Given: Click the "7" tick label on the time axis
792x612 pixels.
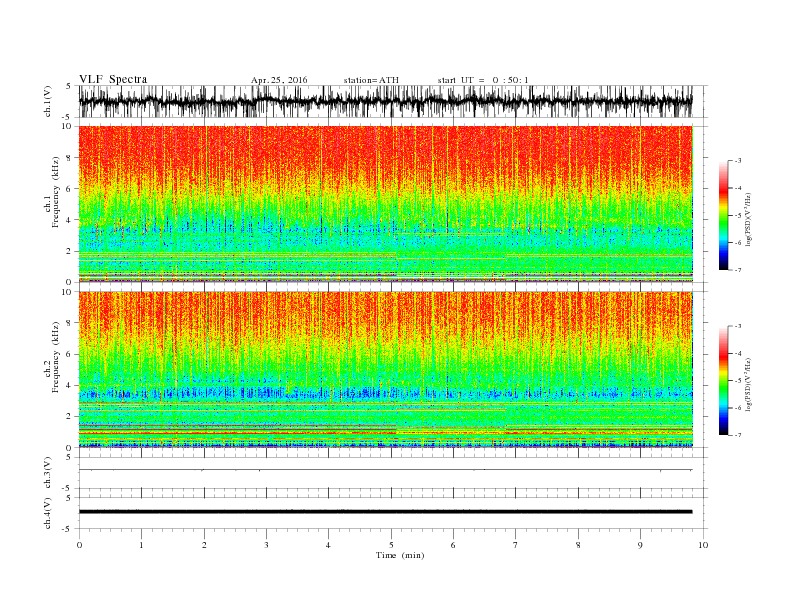Looking at the screenshot, I should 516,545.
